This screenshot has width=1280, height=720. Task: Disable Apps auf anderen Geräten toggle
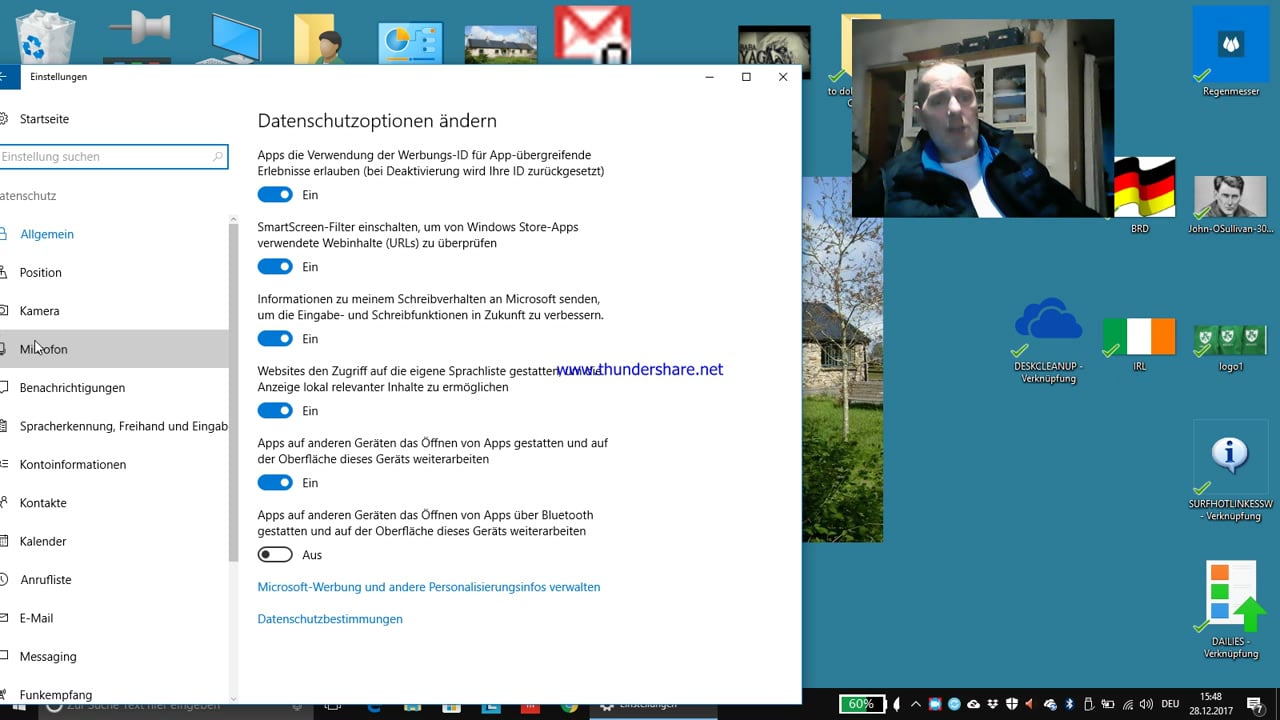tap(275, 483)
